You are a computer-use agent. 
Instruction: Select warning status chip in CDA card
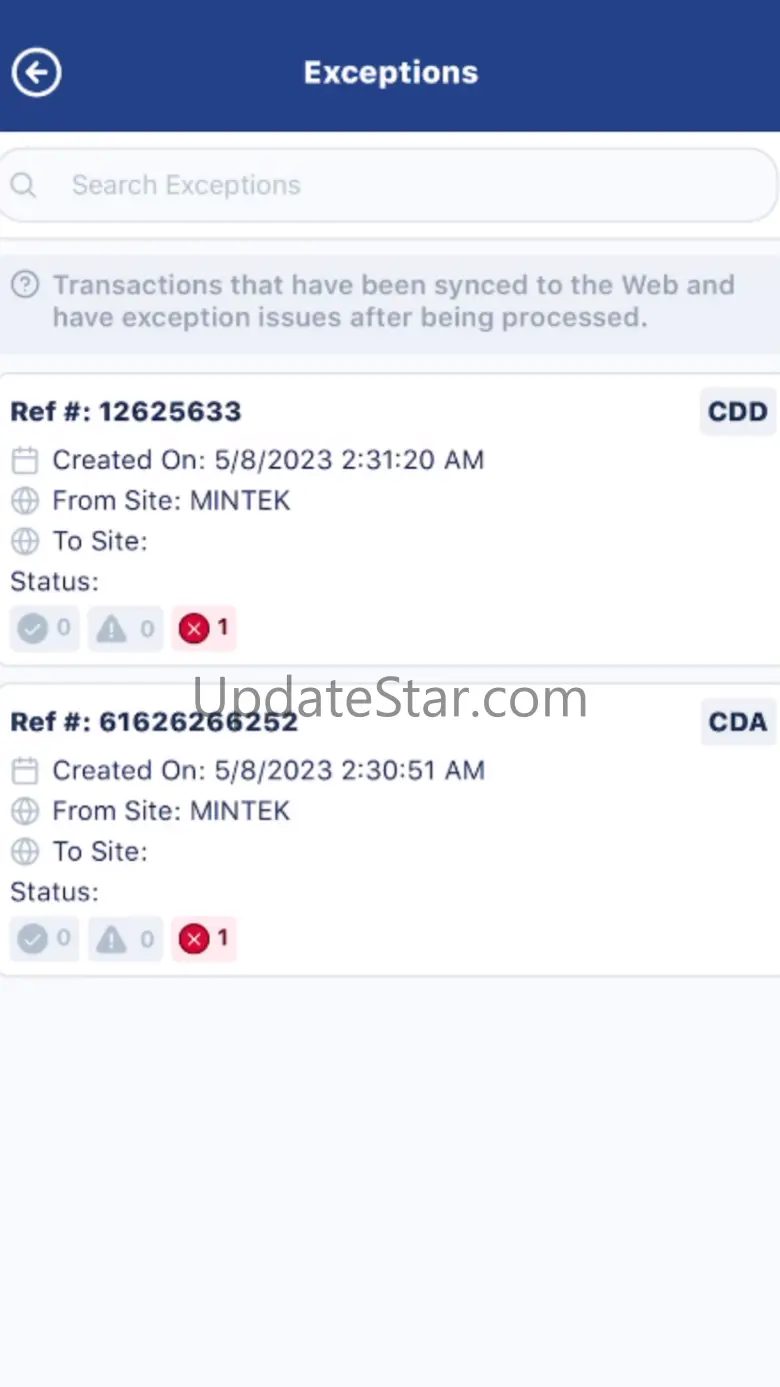[x=126, y=938]
